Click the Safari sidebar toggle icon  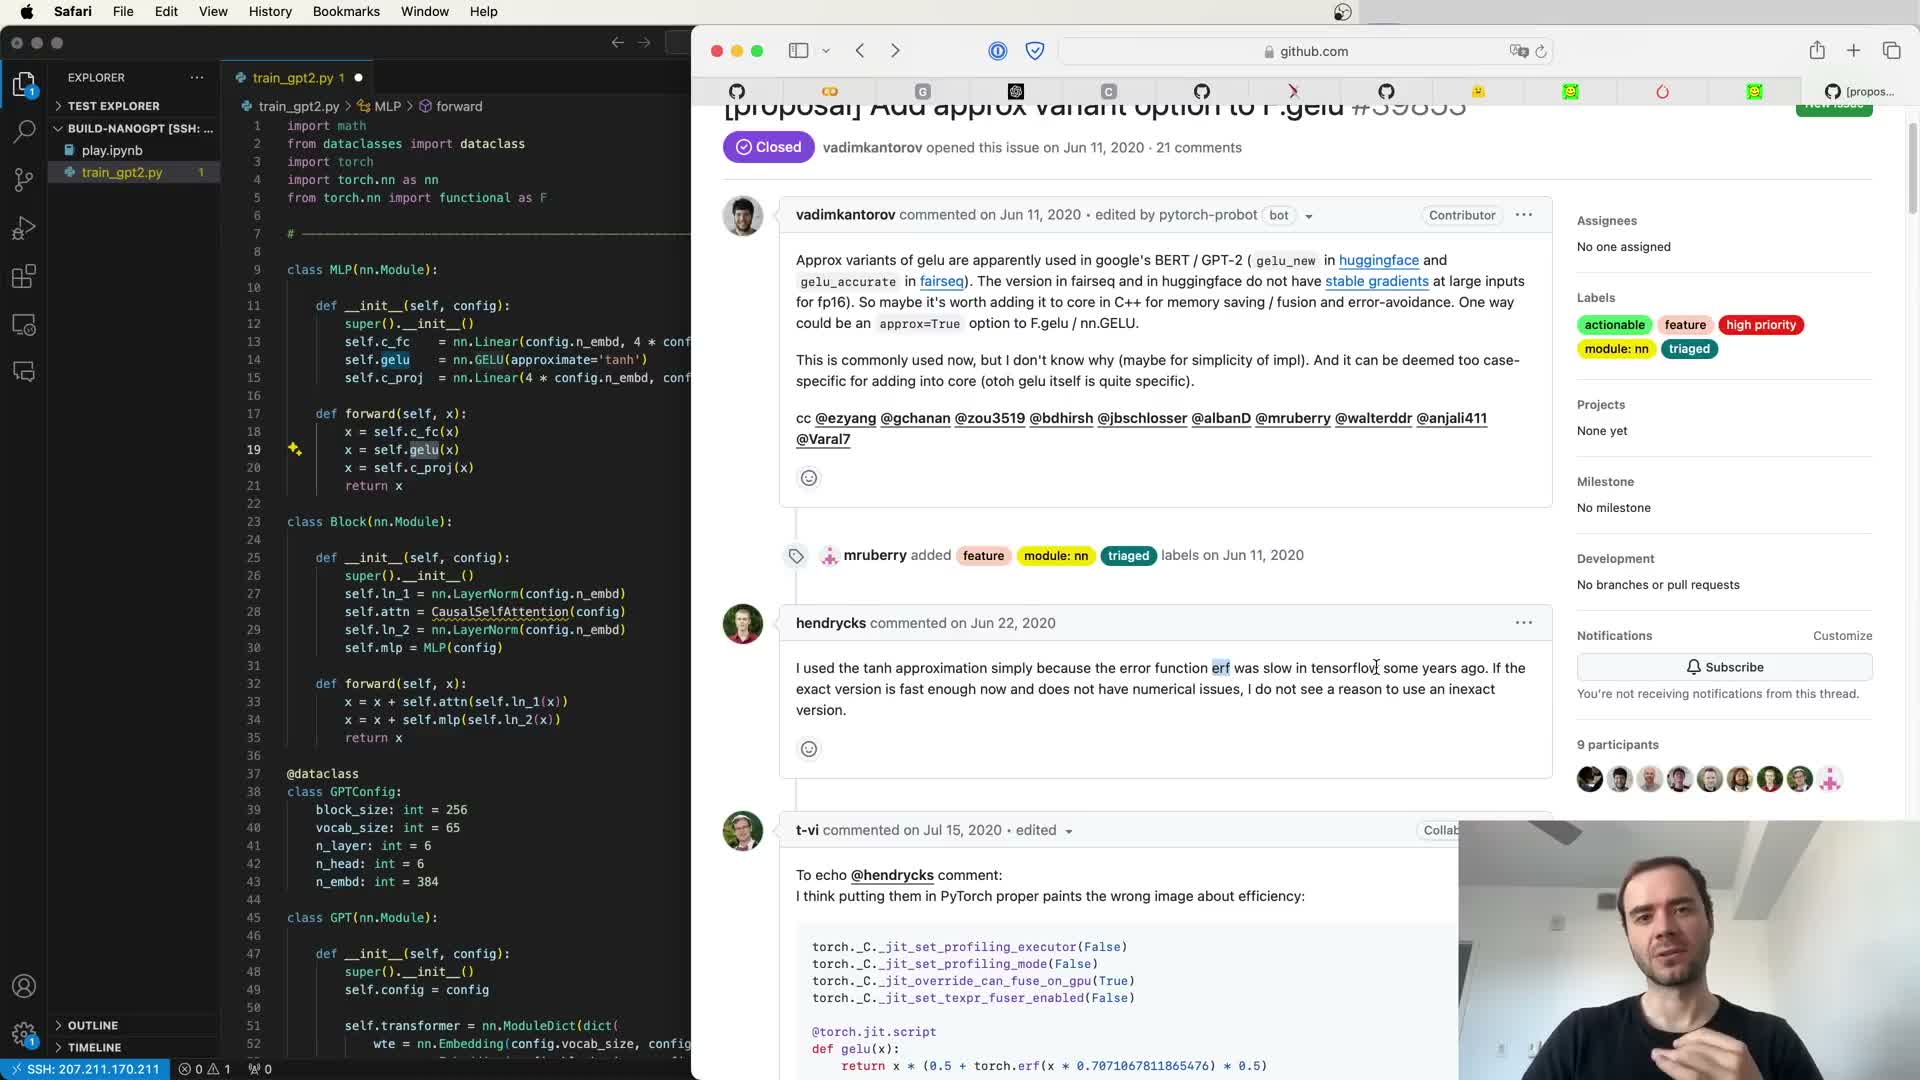tap(798, 51)
